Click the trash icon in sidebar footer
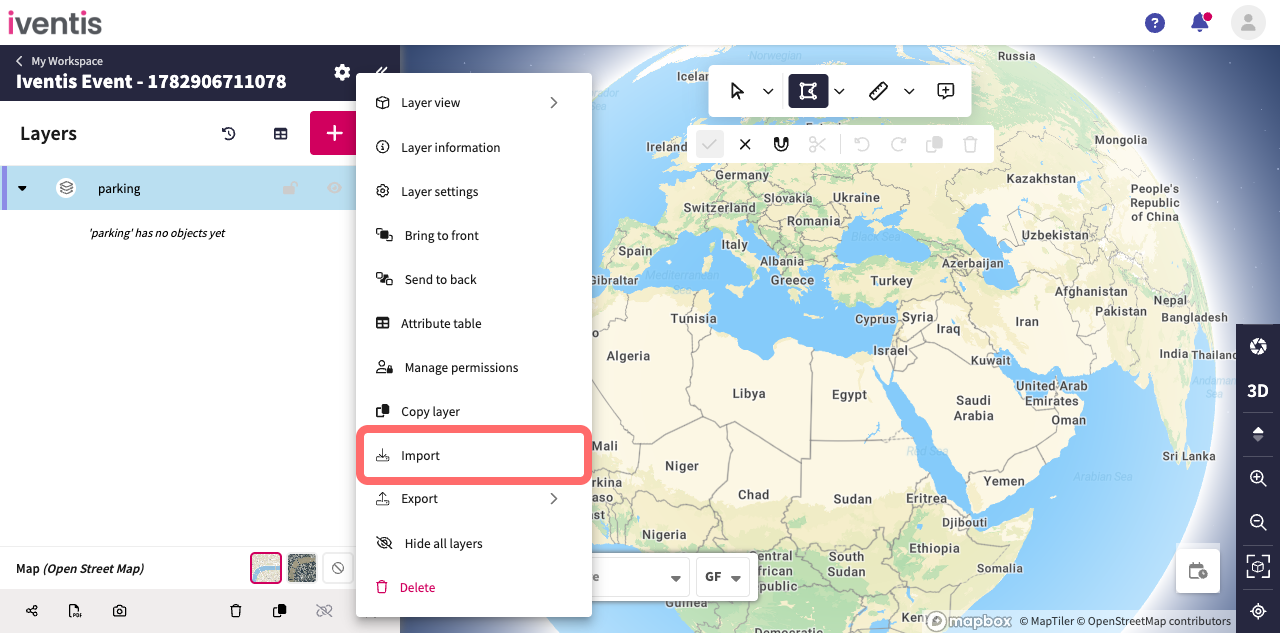 point(236,610)
